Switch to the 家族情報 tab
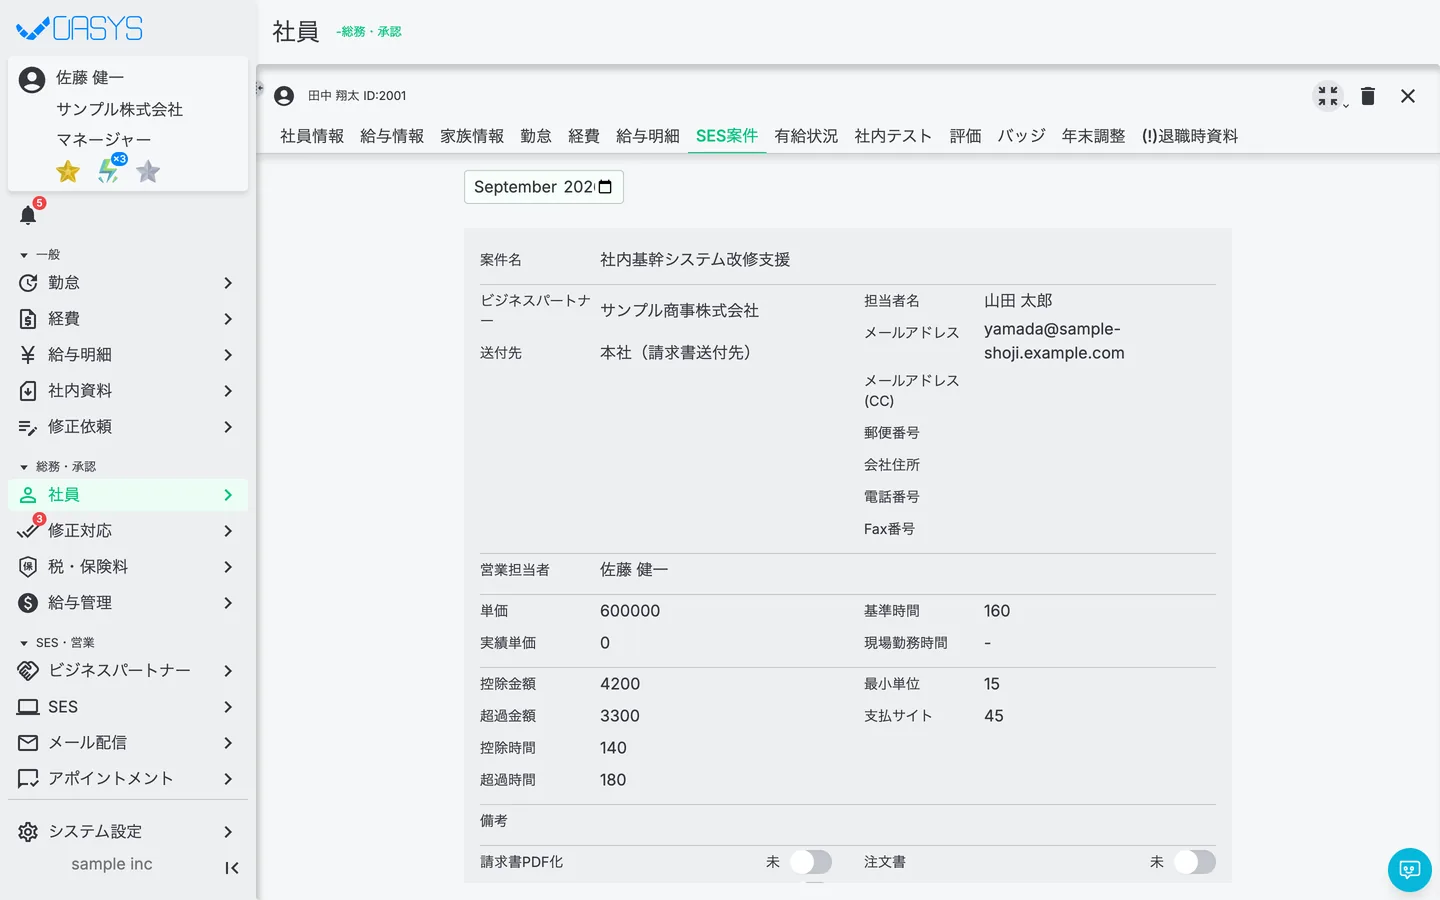 point(472,136)
